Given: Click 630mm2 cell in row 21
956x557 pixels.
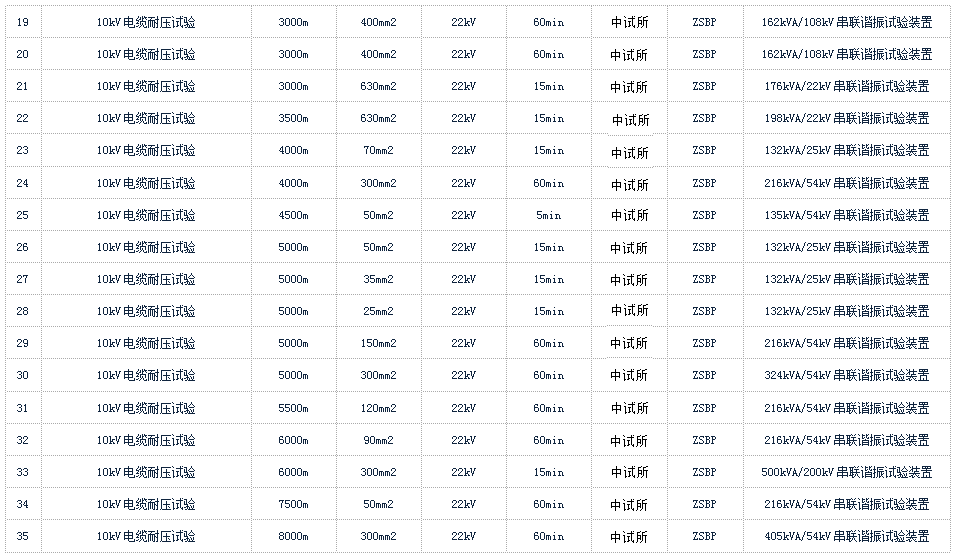Looking at the screenshot, I should point(378,87).
